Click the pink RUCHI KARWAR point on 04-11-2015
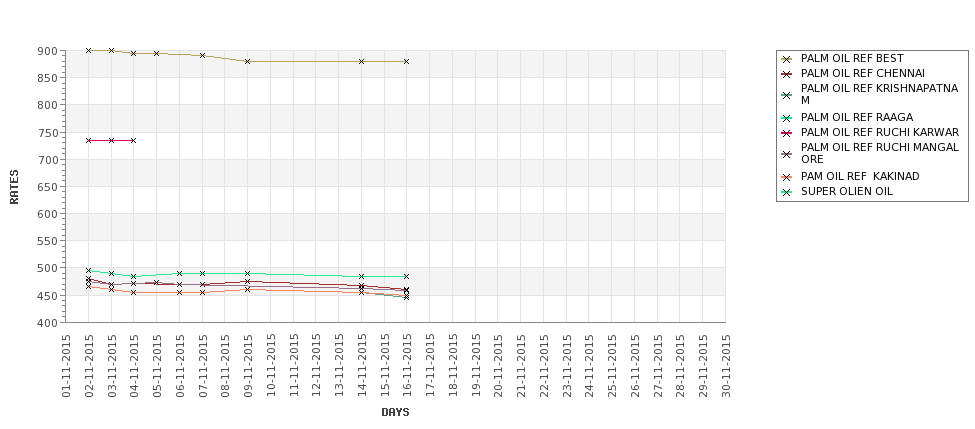Image resolution: width=975 pixels, height=429 pixels. coord(134,141)
